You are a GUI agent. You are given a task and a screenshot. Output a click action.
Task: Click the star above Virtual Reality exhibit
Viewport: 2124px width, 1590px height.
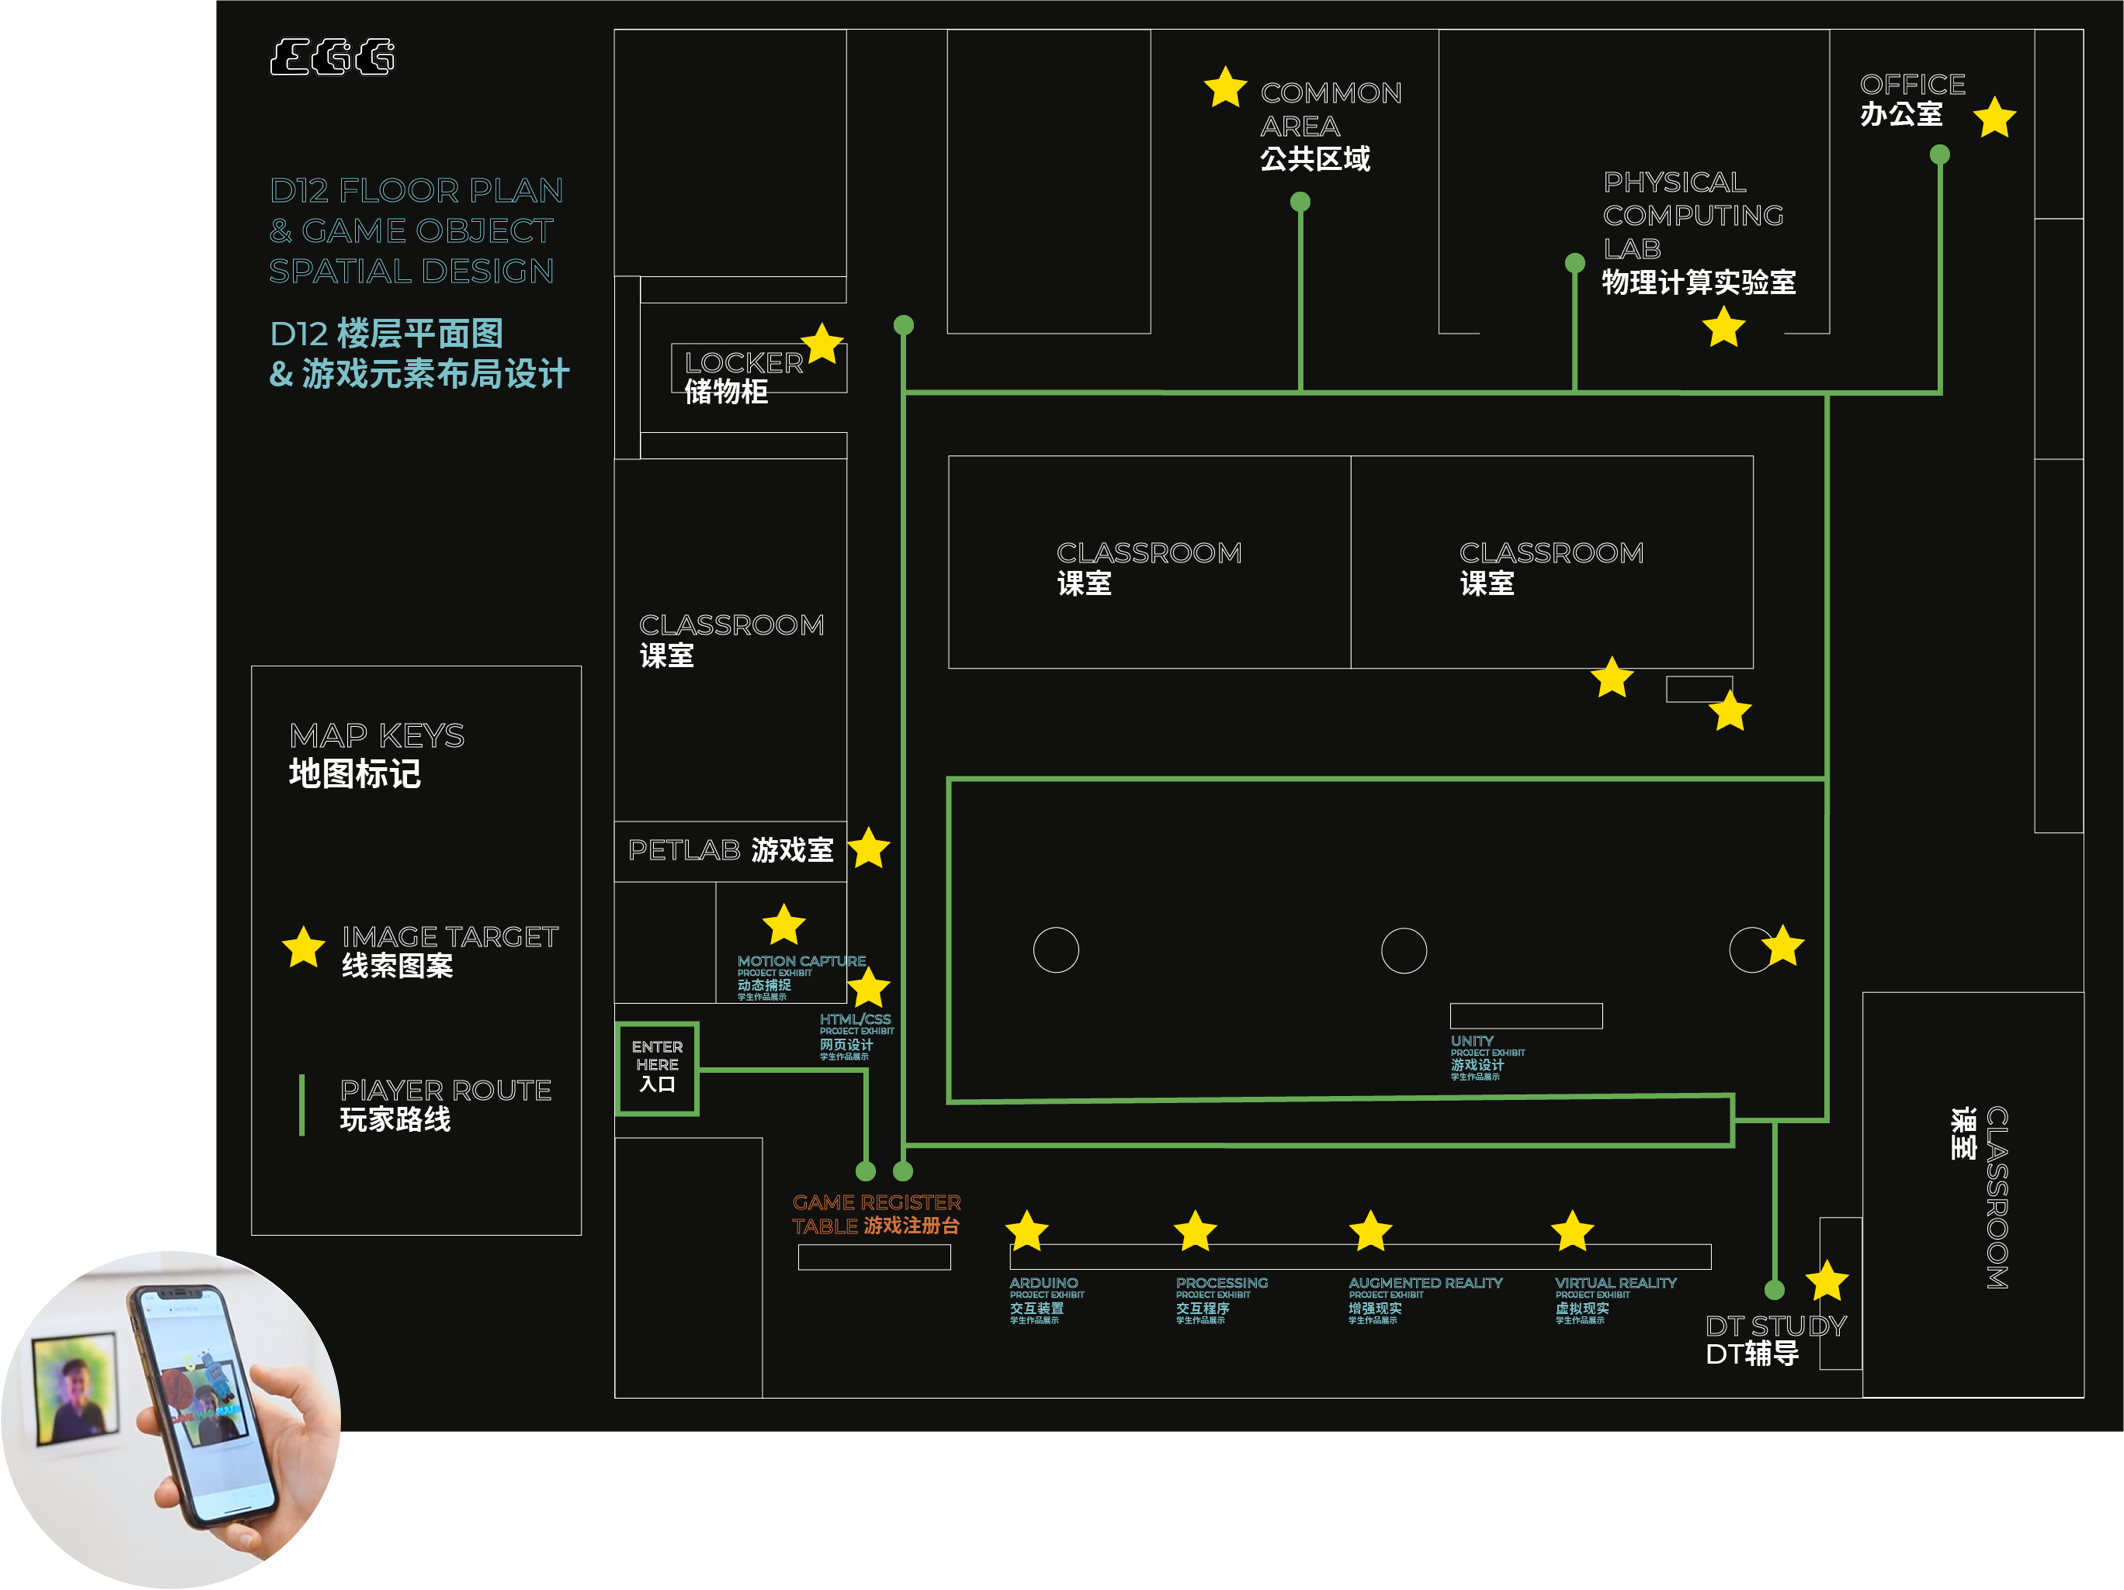coord(1572,1232)
